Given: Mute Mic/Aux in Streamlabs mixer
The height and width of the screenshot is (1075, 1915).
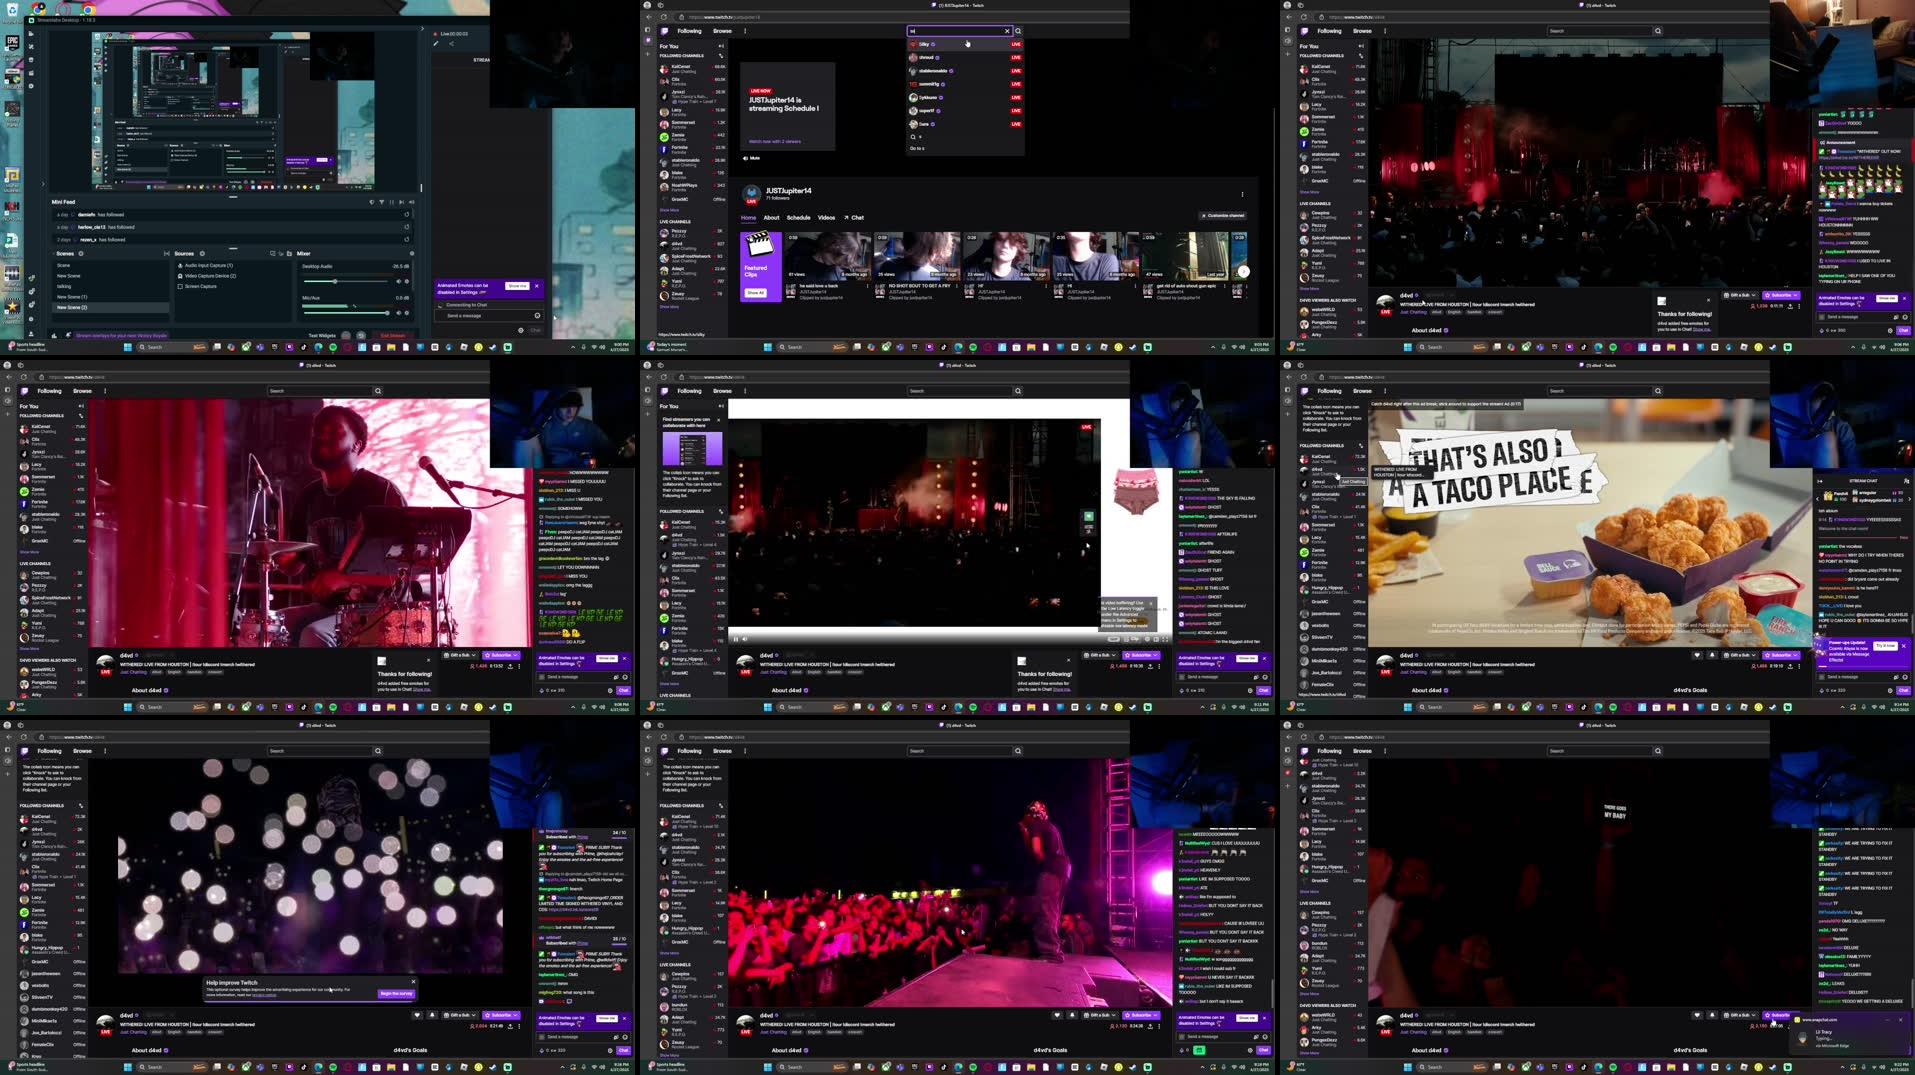Looking at the screenshot, I should 398,313.
